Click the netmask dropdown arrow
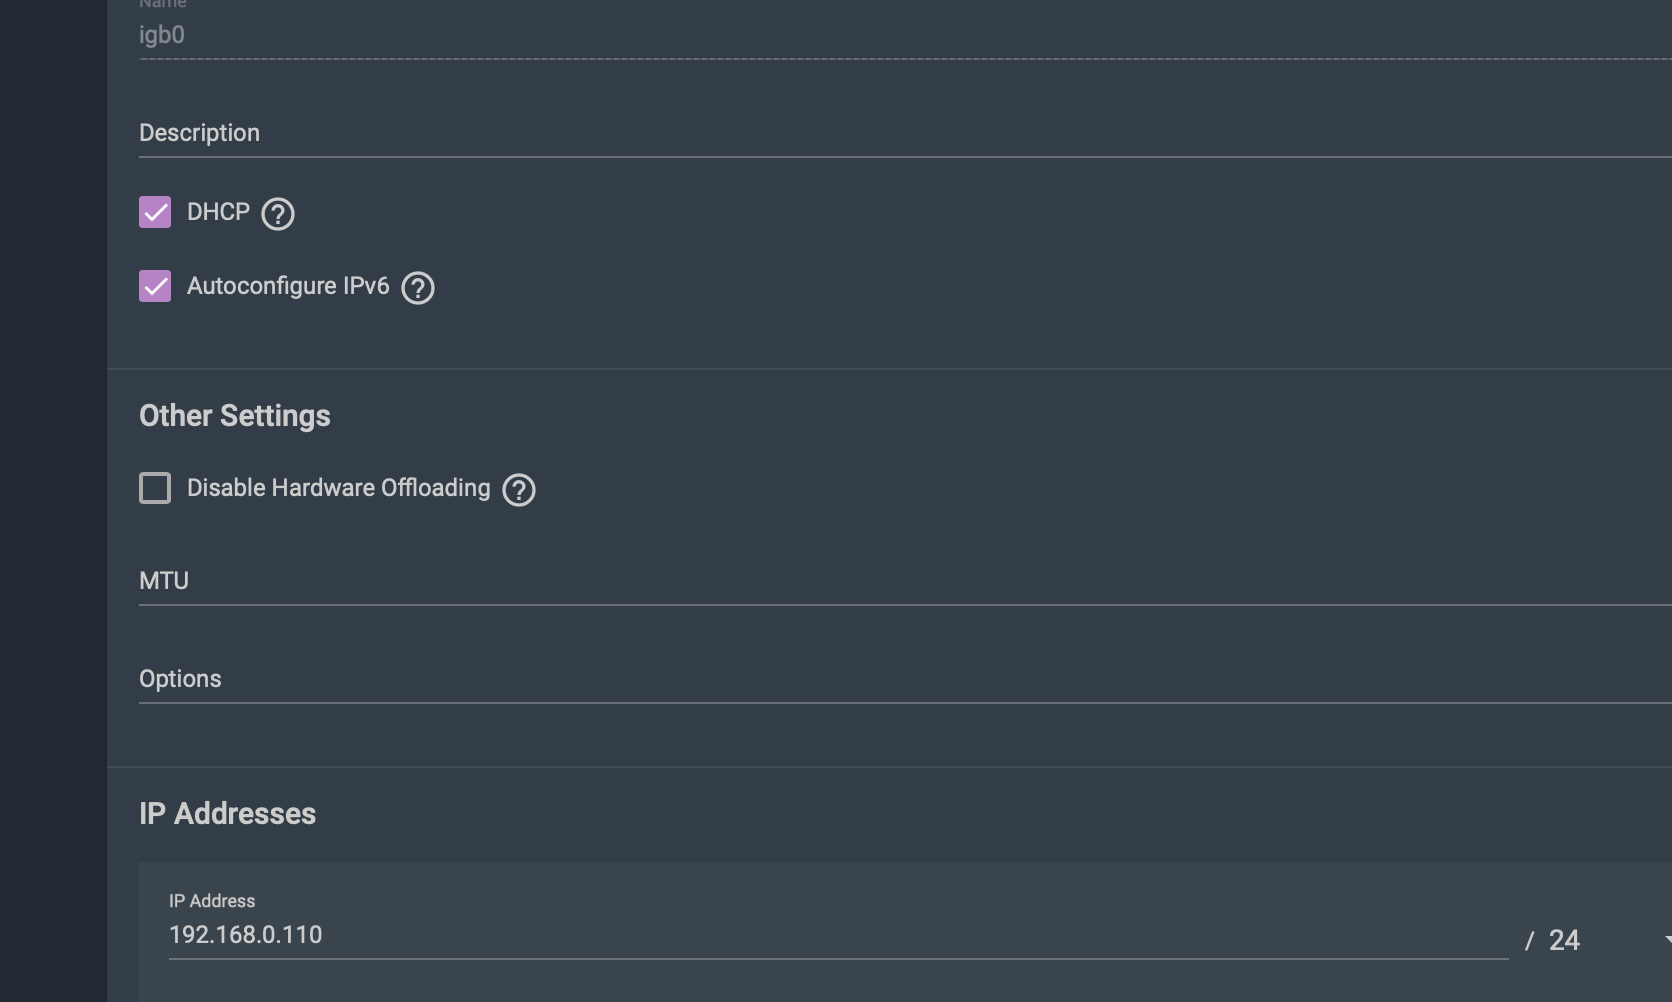 [x=1667, y=940]
